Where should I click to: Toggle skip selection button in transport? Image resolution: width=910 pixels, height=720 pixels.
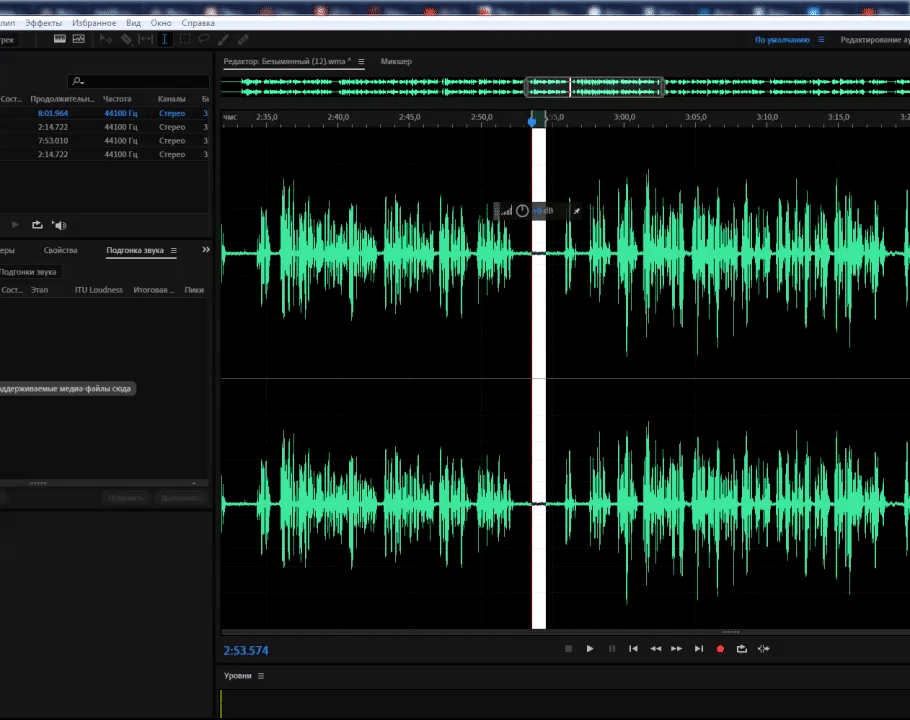764,649
